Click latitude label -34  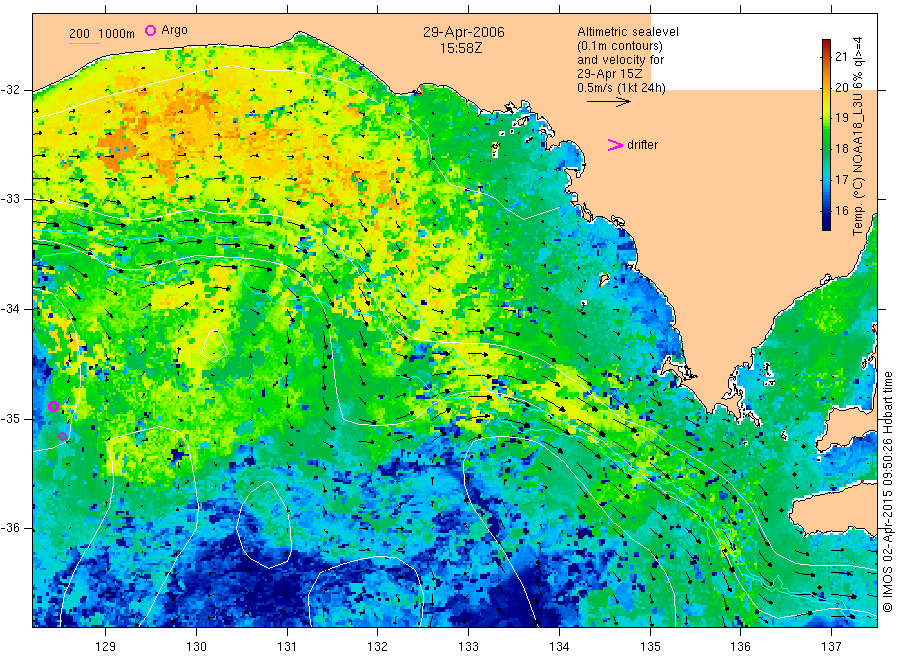tap(11, 309)
